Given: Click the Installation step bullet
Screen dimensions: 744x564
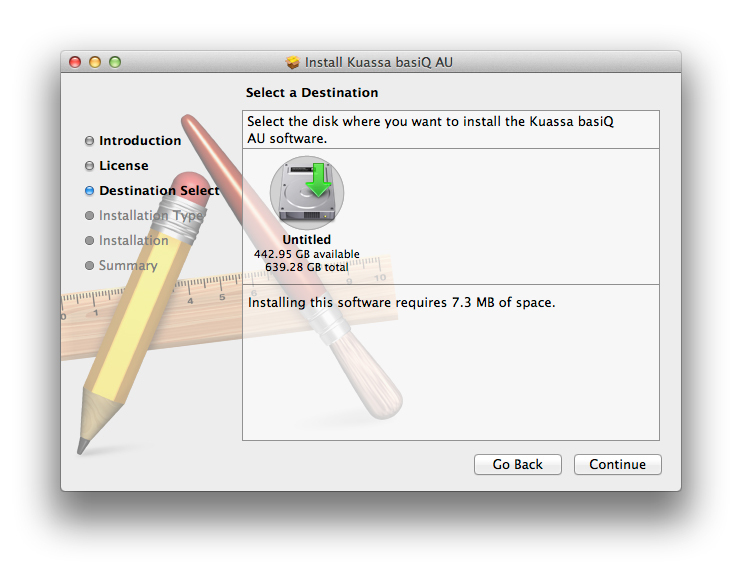Looking at the screenshot, I should click(x=89, y=240).
